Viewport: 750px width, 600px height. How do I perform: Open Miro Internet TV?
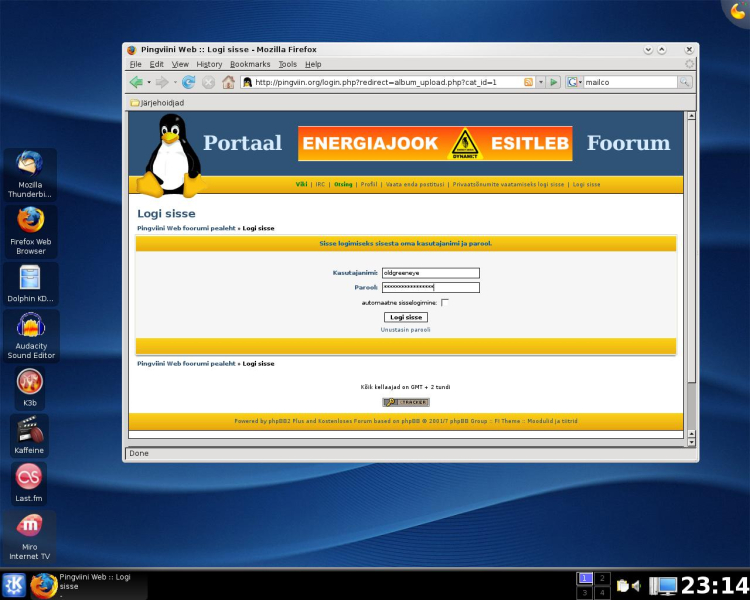(x=29, y=536)
